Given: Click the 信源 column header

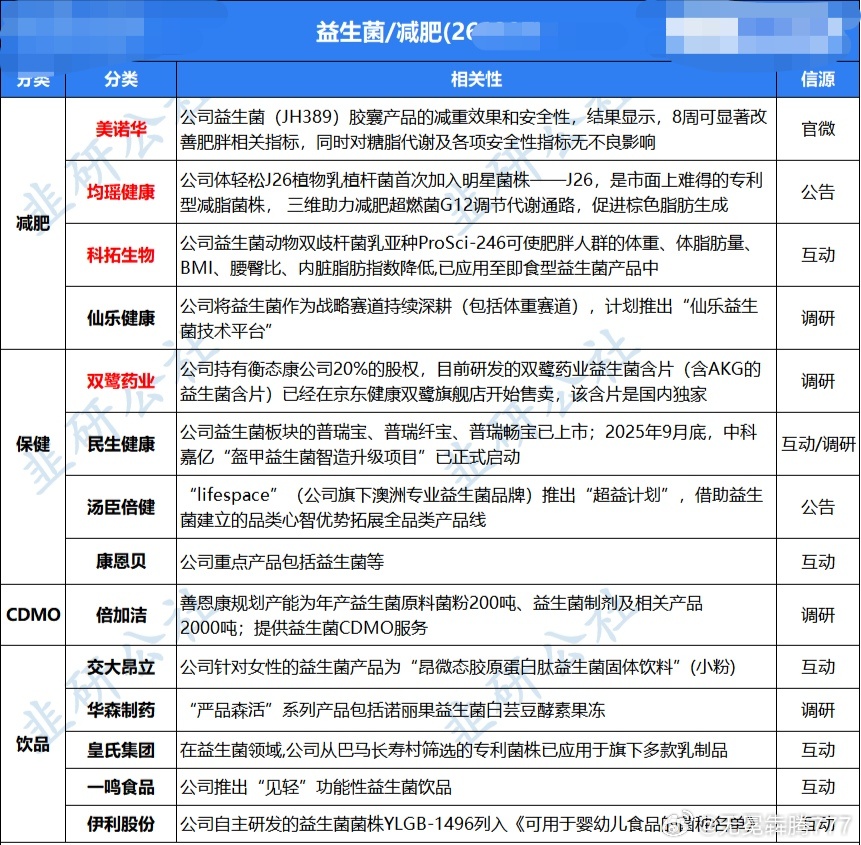Looking at the screenshot, I should click(818, 80).
